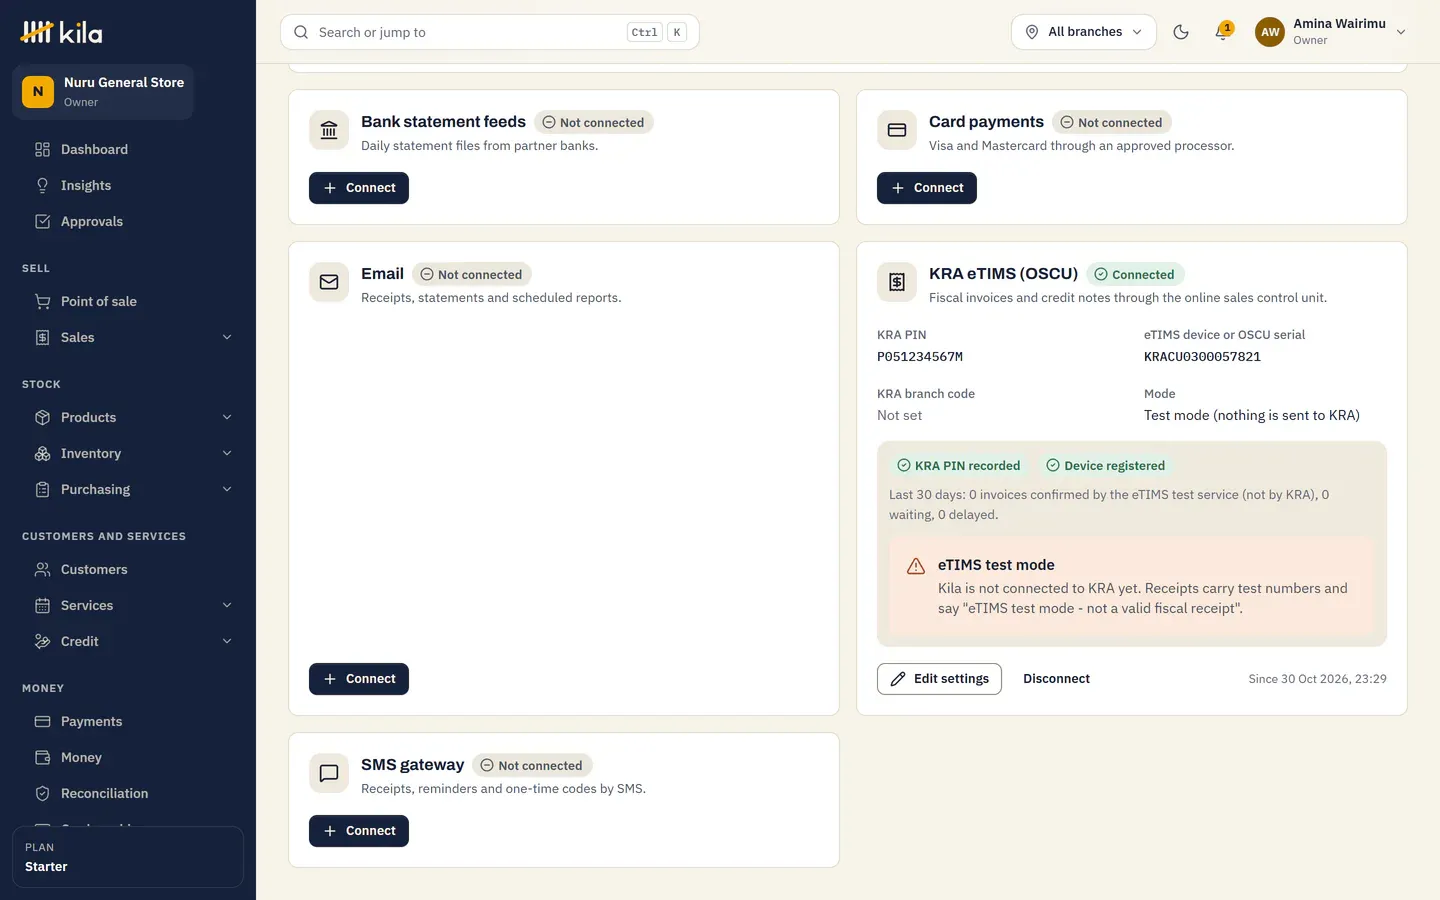Image resolution: width=1440 pixels, height=900 pixels.
Task: Connect the SMS gateway
Action: 359,831
